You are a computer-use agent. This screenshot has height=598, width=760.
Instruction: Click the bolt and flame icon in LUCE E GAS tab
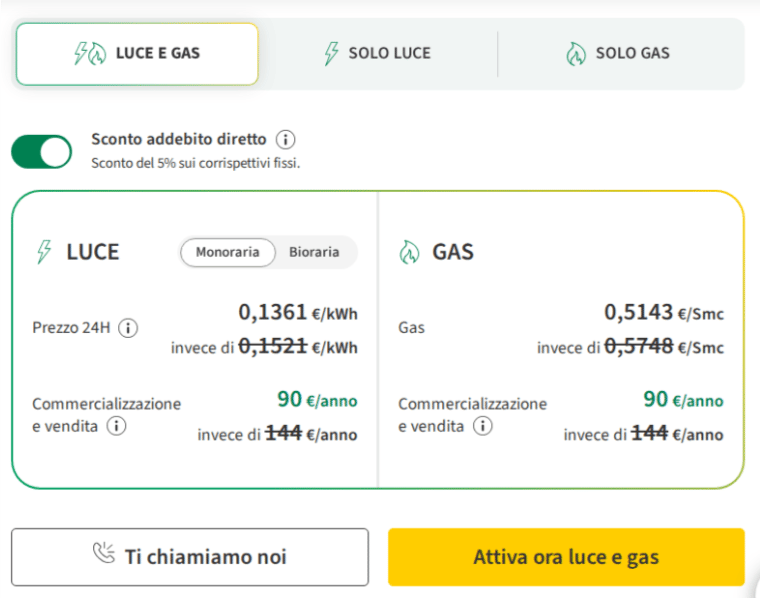coord(90,53)
